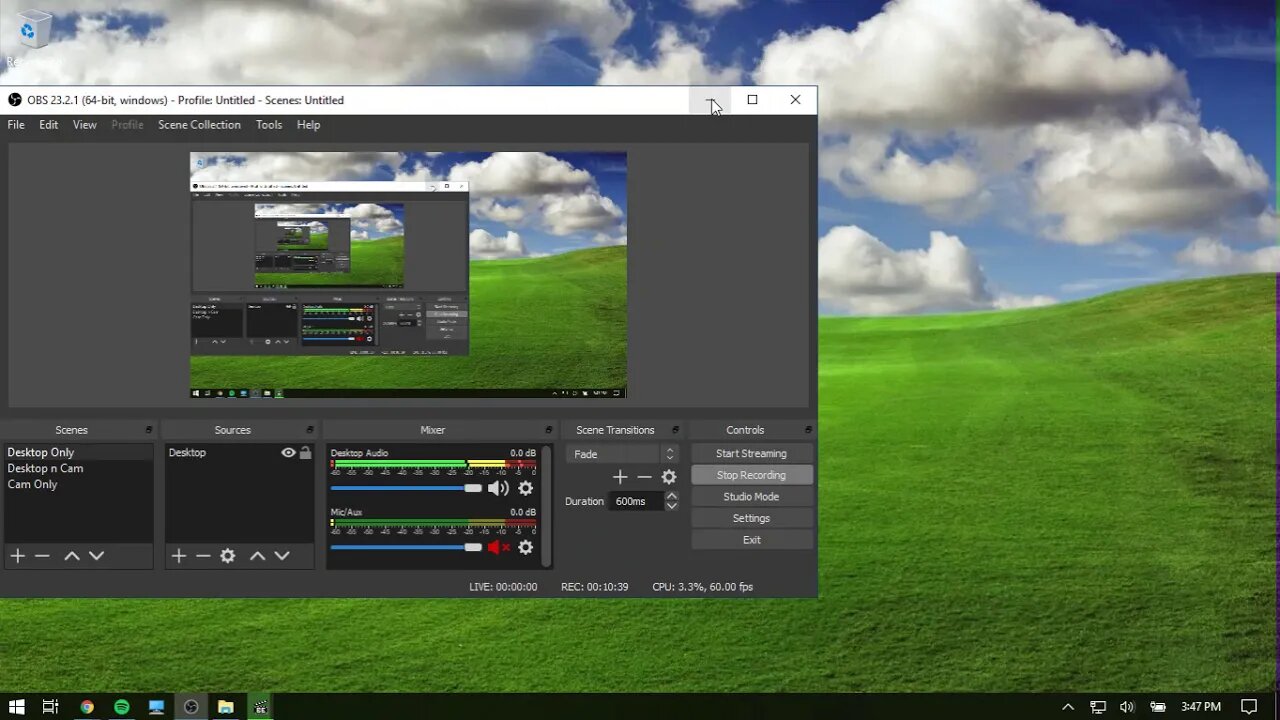Pop out the Controls dock
Screen dimensions: 1280x720
tap(808, 430)
